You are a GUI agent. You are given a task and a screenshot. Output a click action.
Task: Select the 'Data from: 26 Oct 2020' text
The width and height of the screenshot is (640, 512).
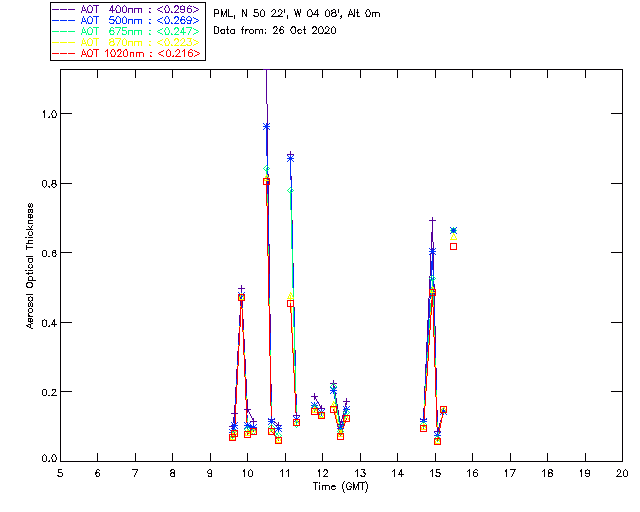click(x=275, y=30)
